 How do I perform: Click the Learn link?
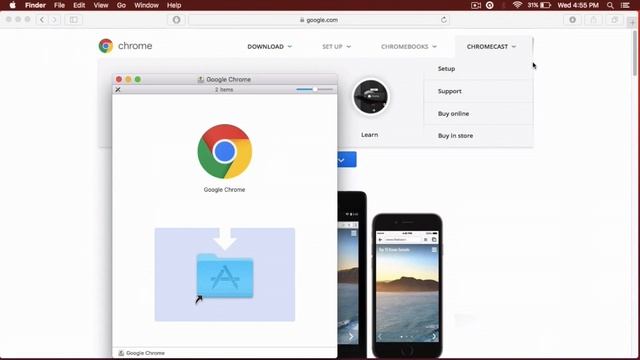click(x=369, y=135)
